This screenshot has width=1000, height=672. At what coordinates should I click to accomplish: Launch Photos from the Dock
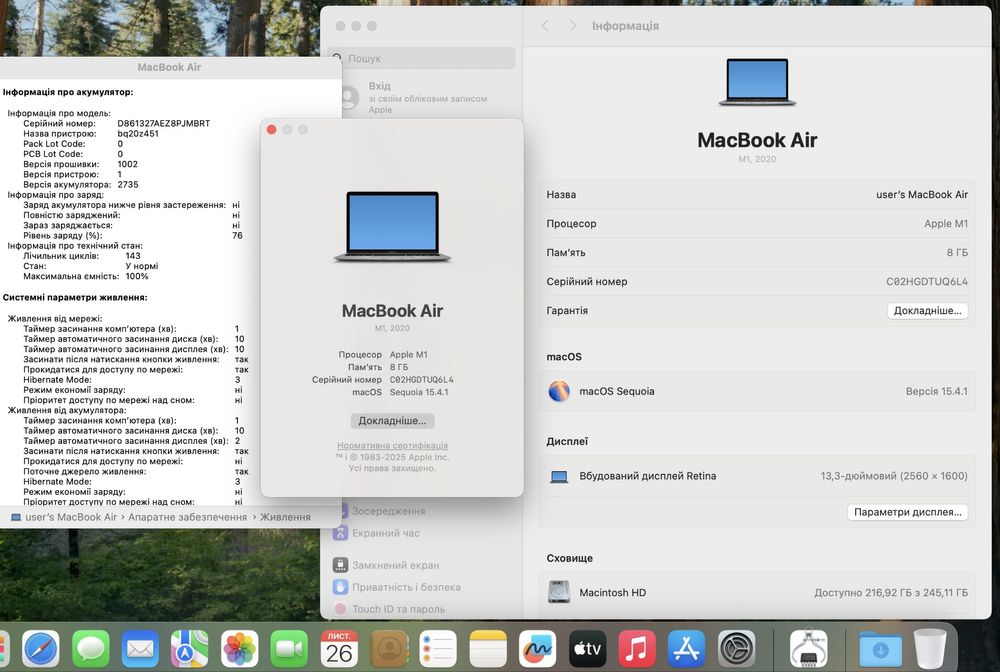point(239,648)
